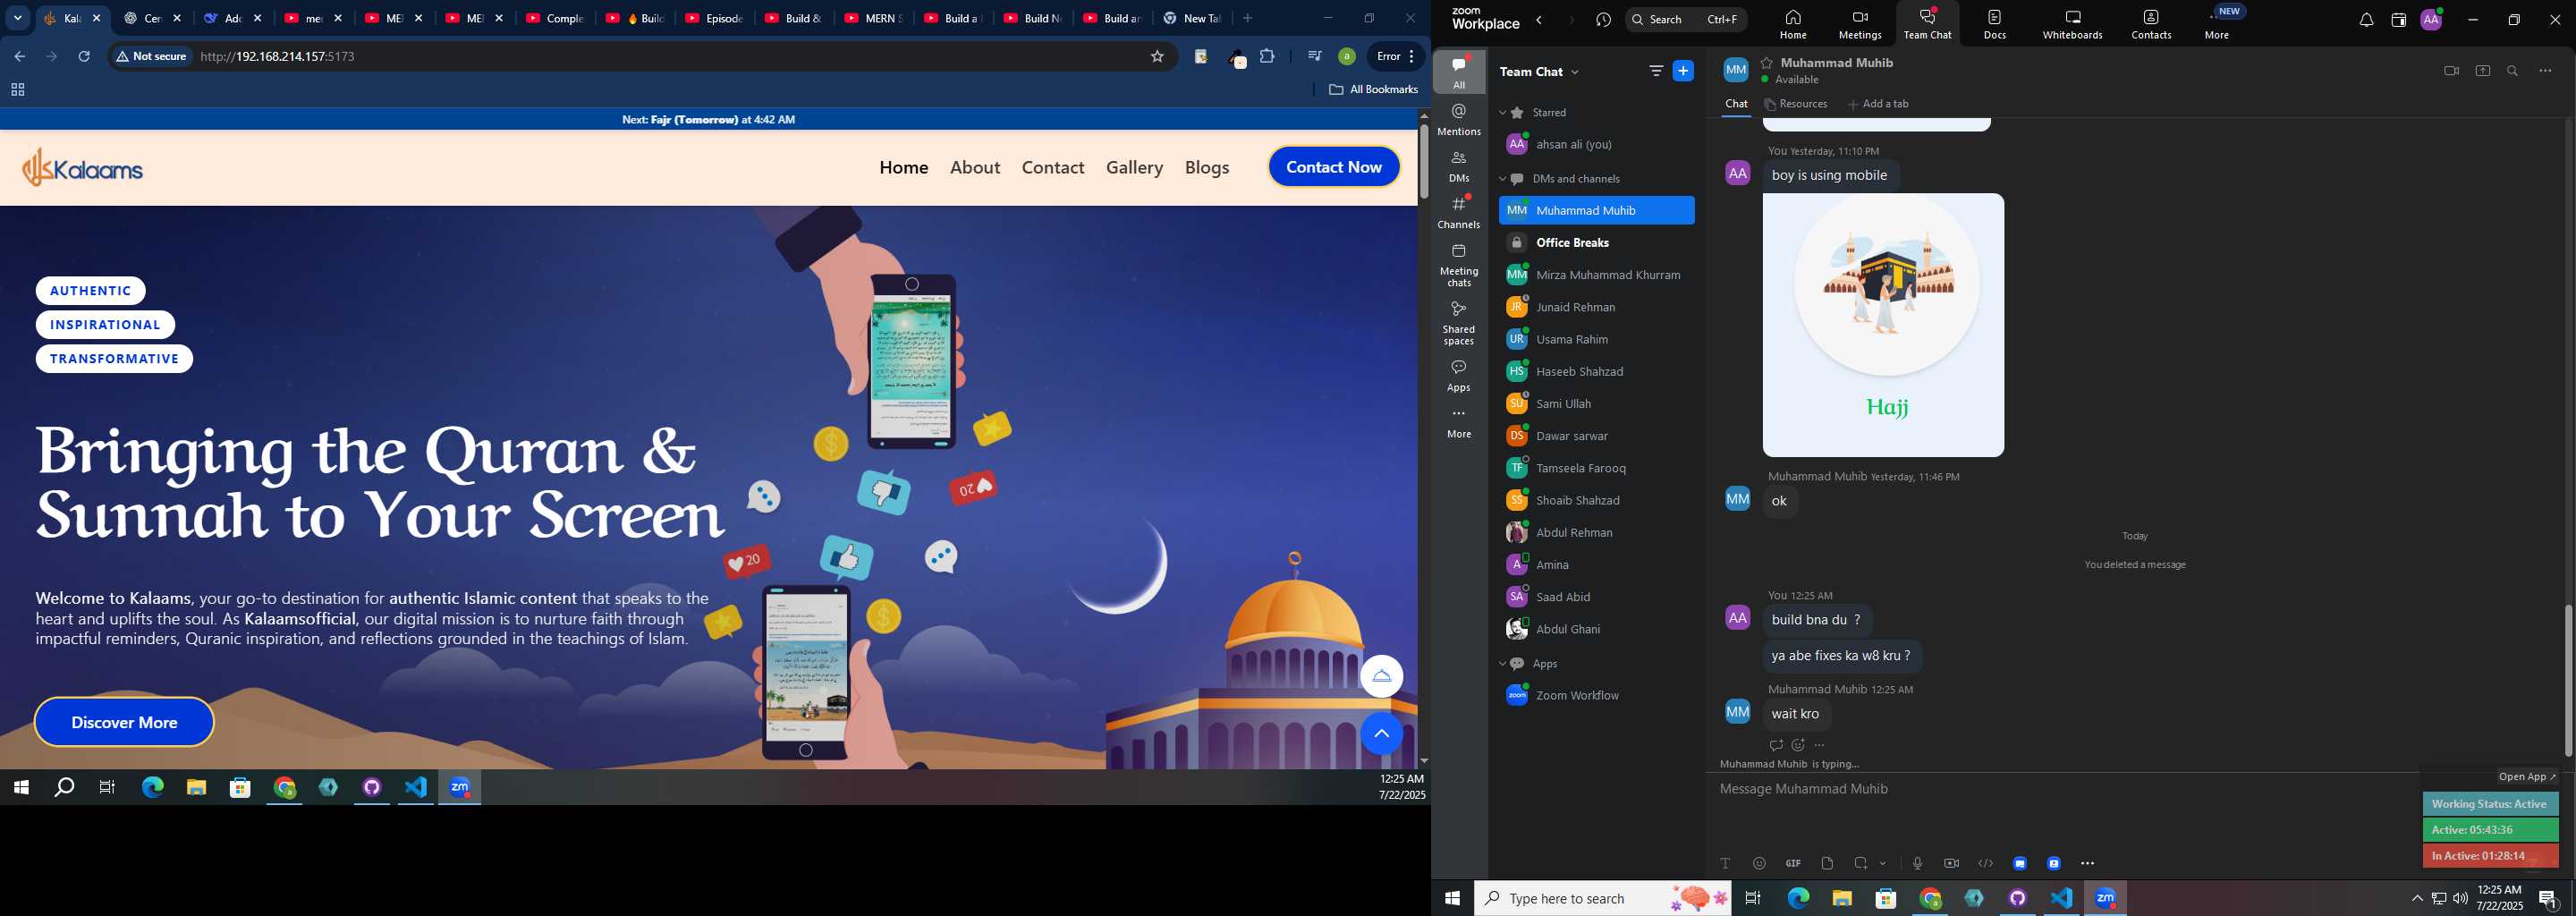Start a screenshot capture in composer
The height and width of the screenshot is (916, 2576).
pos(1861,863)
